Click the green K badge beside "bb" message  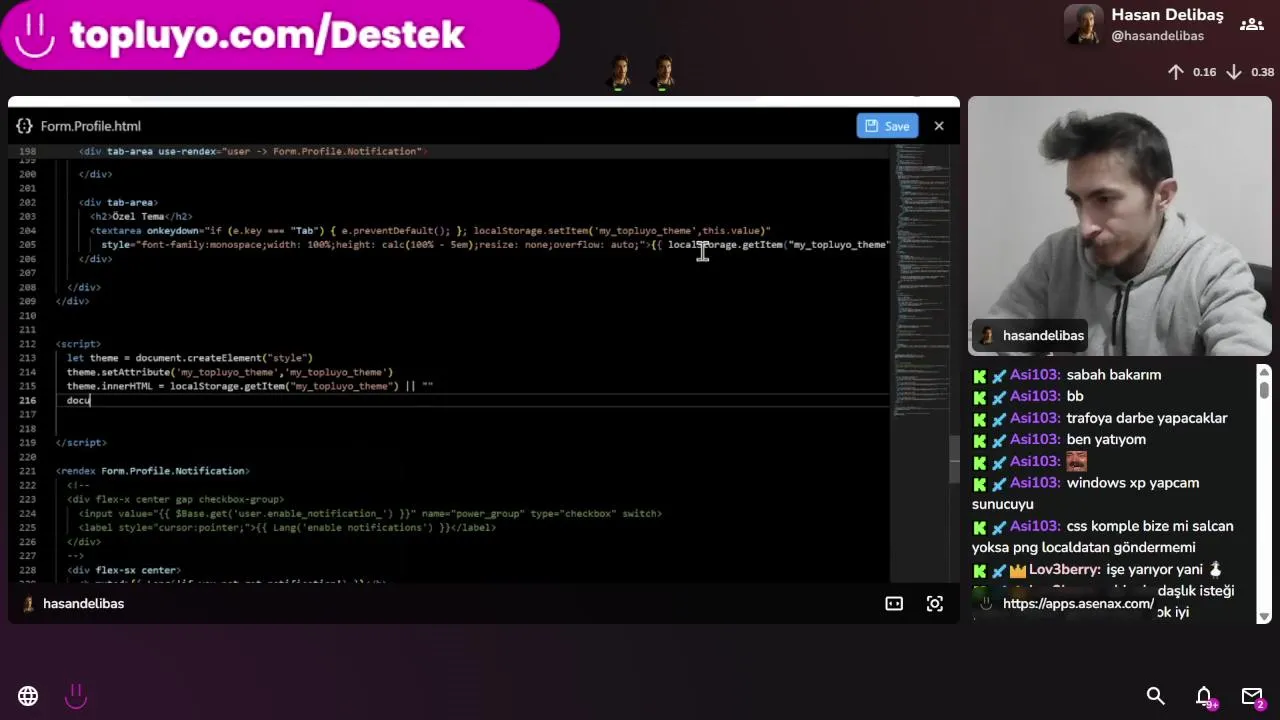click(980, 397)
